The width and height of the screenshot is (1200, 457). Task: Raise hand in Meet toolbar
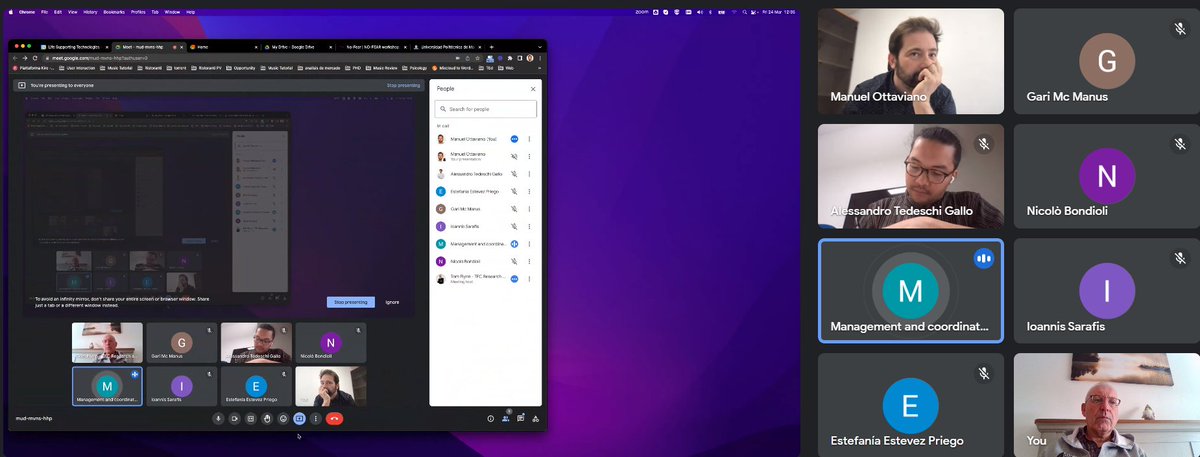267,418
